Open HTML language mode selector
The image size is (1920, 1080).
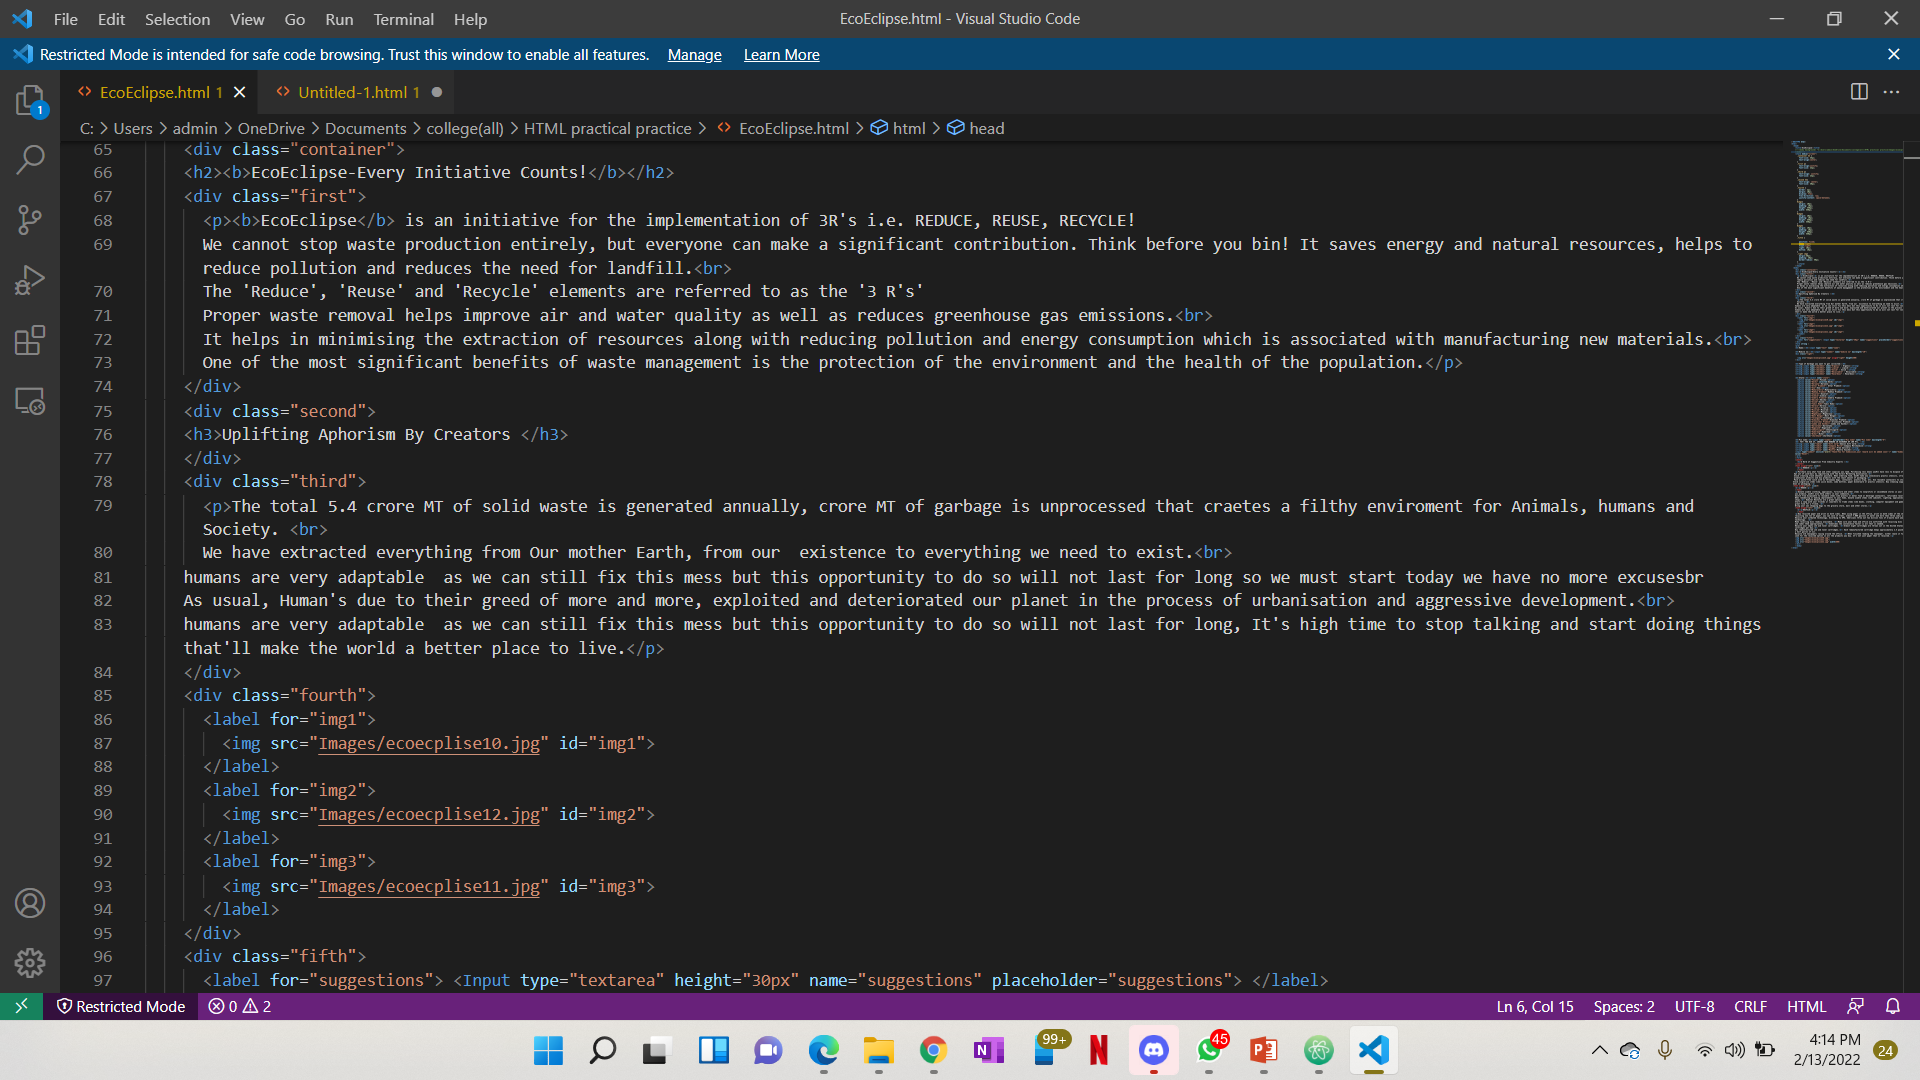[x=1806, y=1006]
